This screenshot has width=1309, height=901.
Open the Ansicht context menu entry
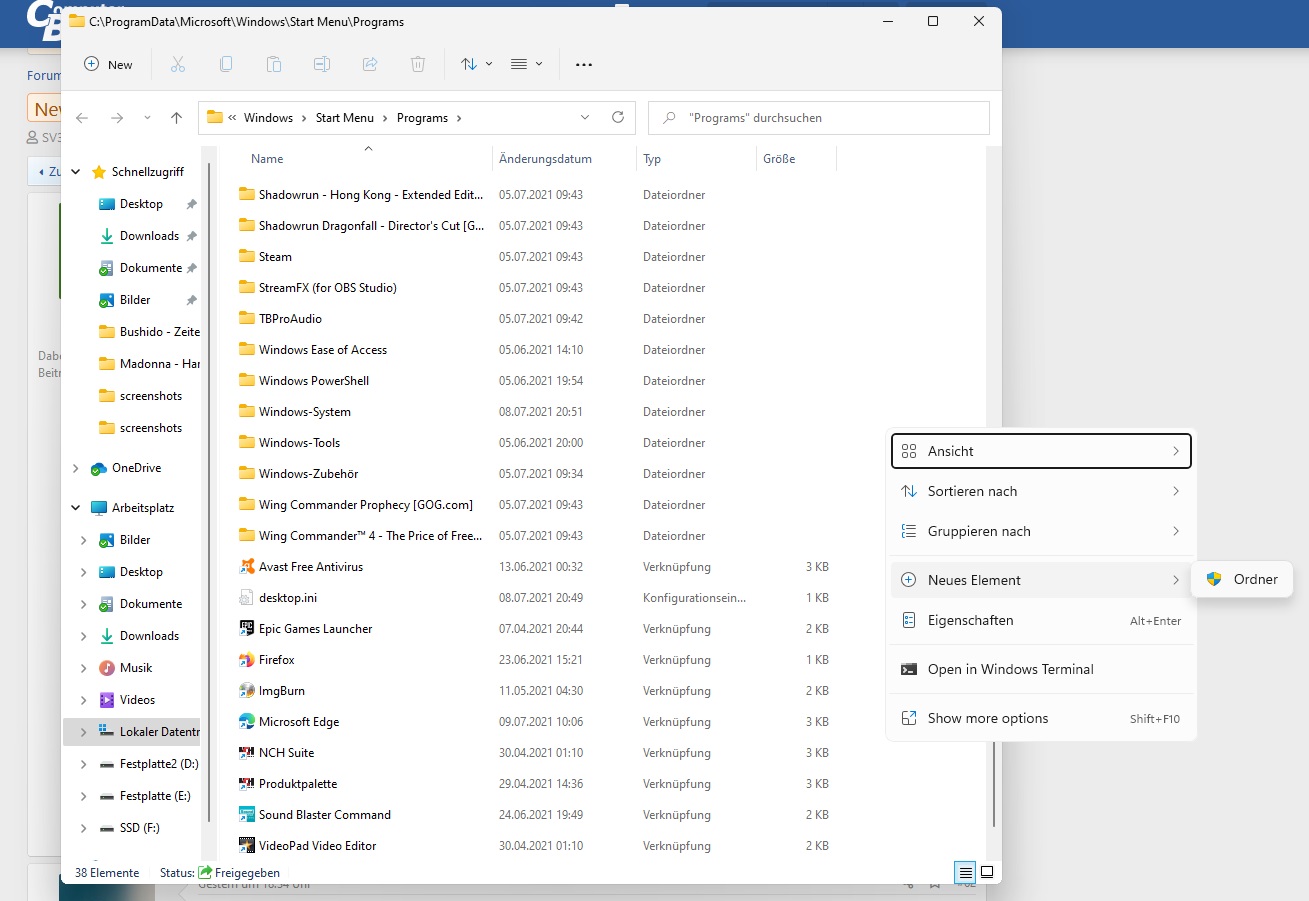(1041, 451)
